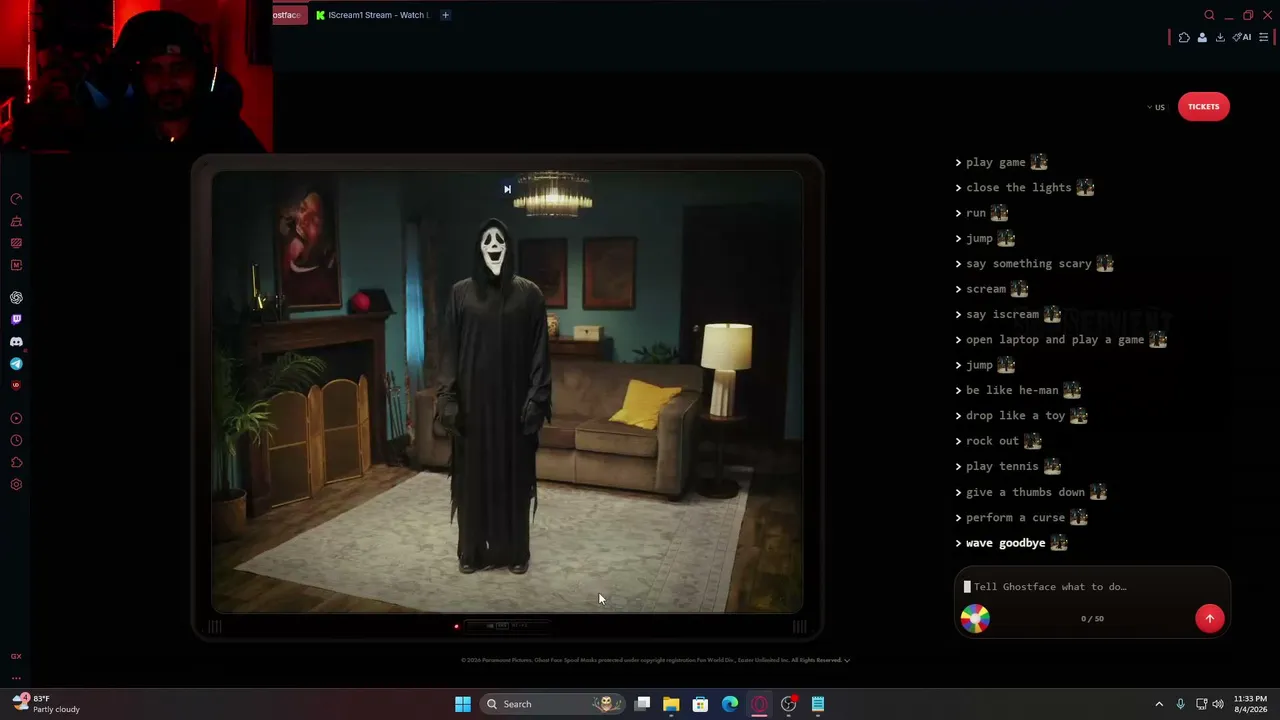This screenshot has width=1280, height=720.
Task: Open the History clock icon in sidebar
Action: click(16, 441)
